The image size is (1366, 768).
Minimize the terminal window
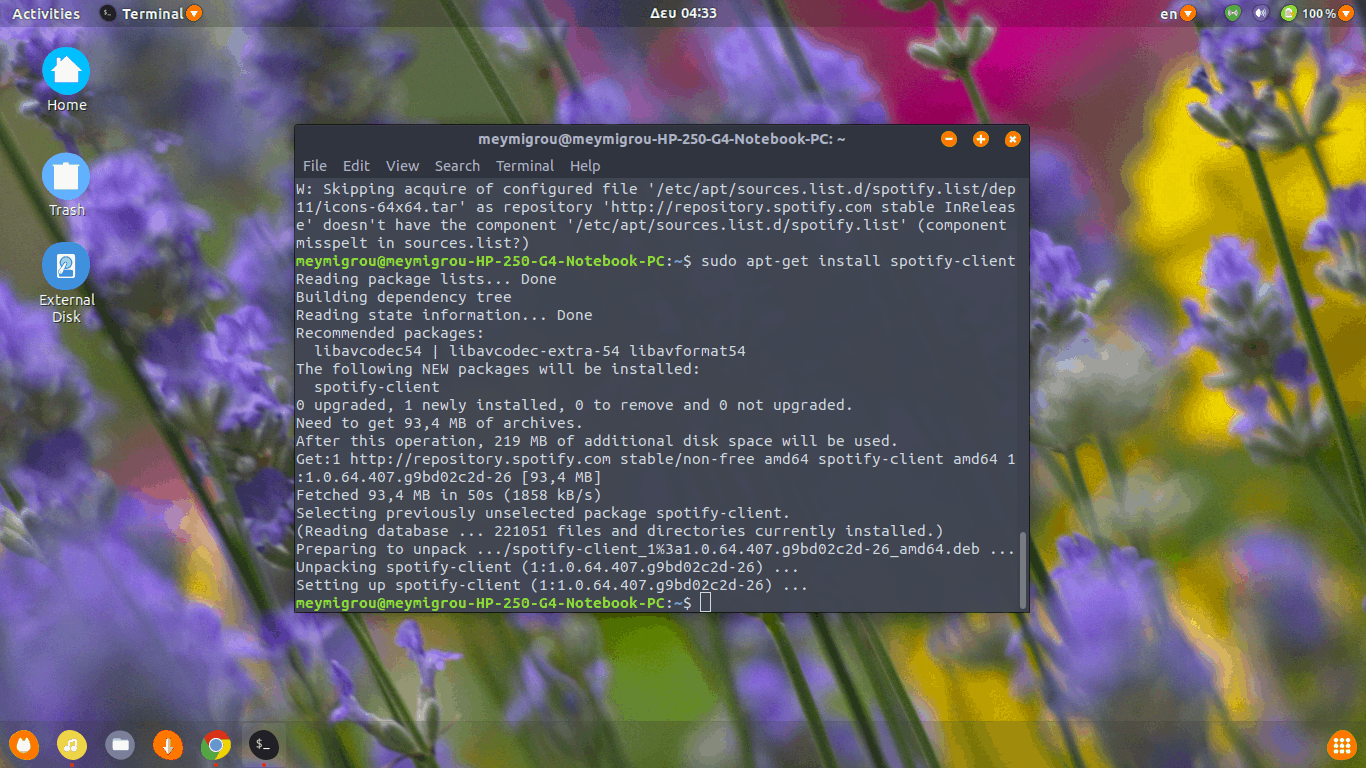[x=949, y=139]
